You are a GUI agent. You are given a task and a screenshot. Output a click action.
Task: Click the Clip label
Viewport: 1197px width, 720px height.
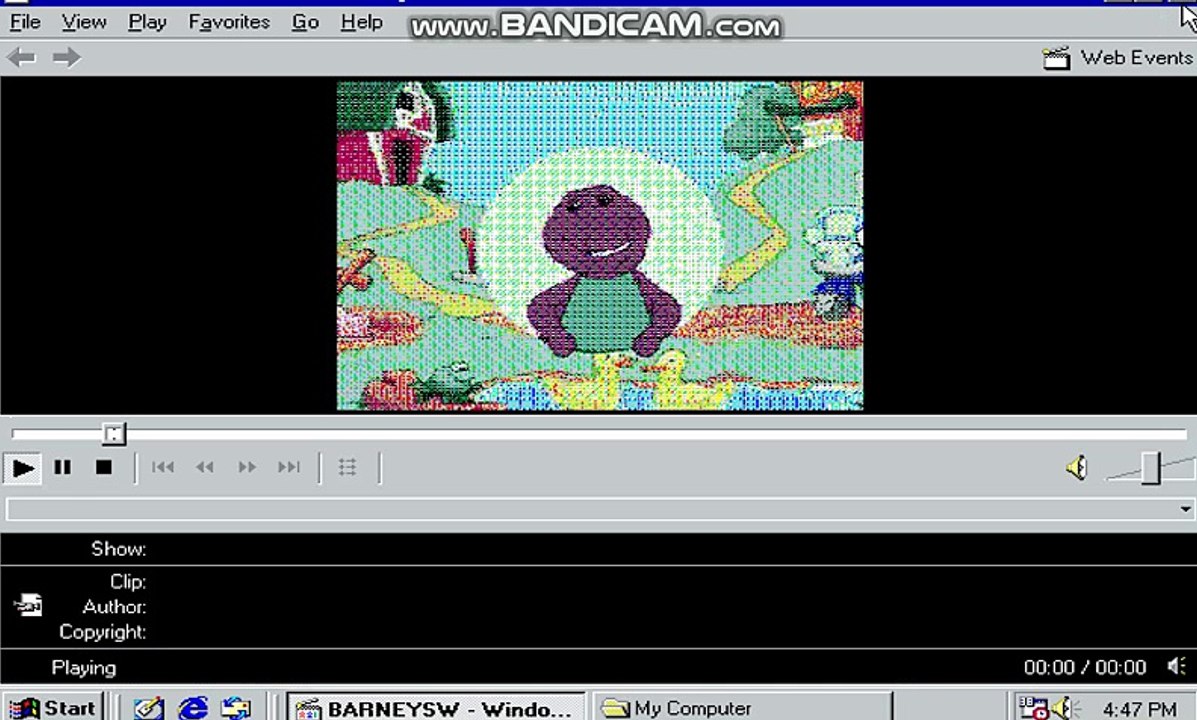(x=127, y=582)
